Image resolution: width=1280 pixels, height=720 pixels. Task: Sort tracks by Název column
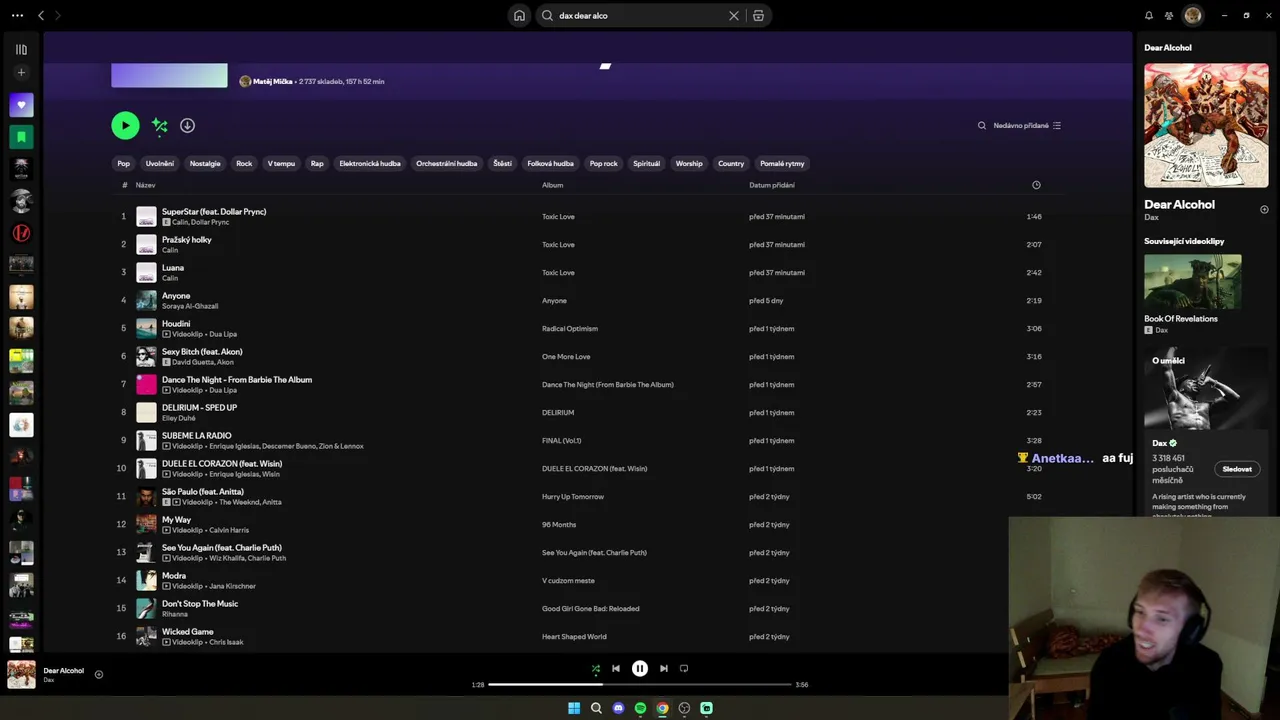[x=146, y=185]
